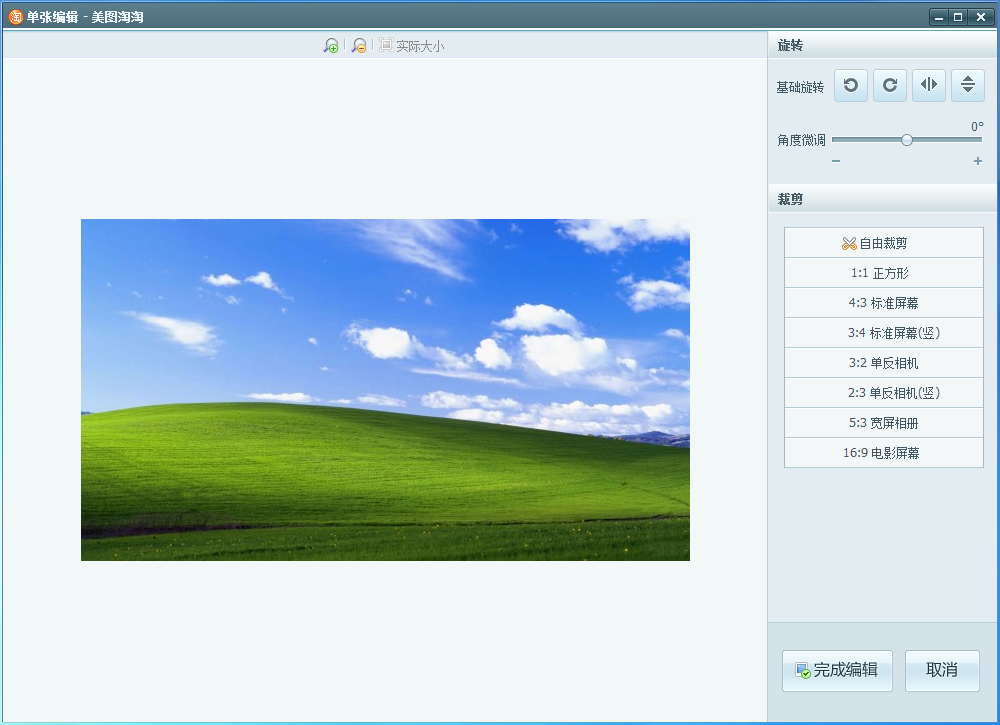The width and height of the screenshot is (1000, 725).
Task: Click plus to increase rotation angle
Action: point(977,160)
